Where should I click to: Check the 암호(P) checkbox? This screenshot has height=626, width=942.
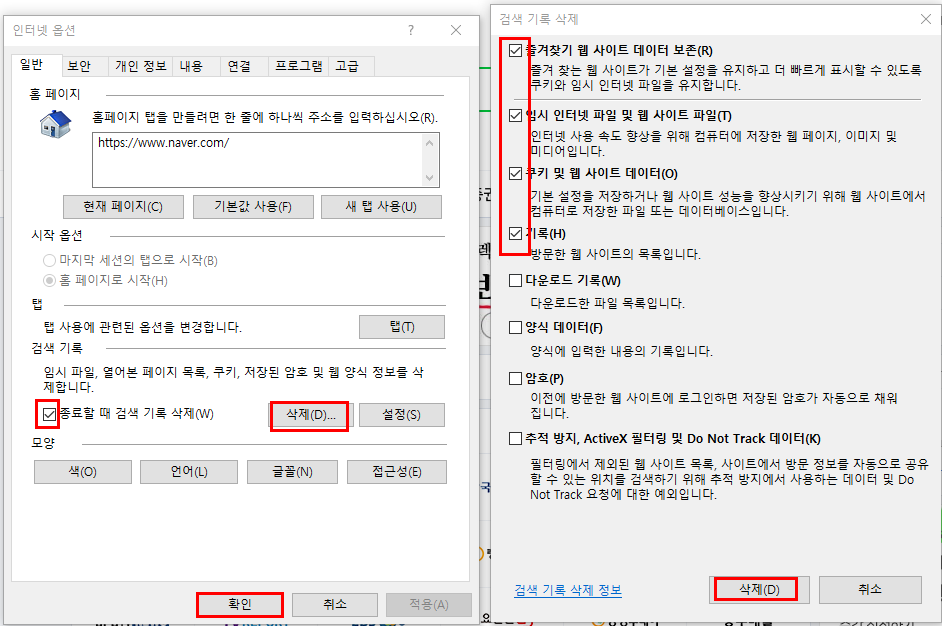tap(515, 378)
